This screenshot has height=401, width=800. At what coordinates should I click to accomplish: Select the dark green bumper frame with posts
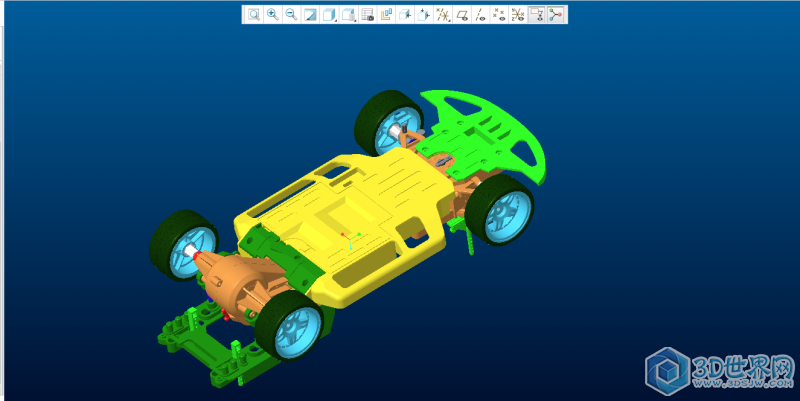(x=204, y=342)
